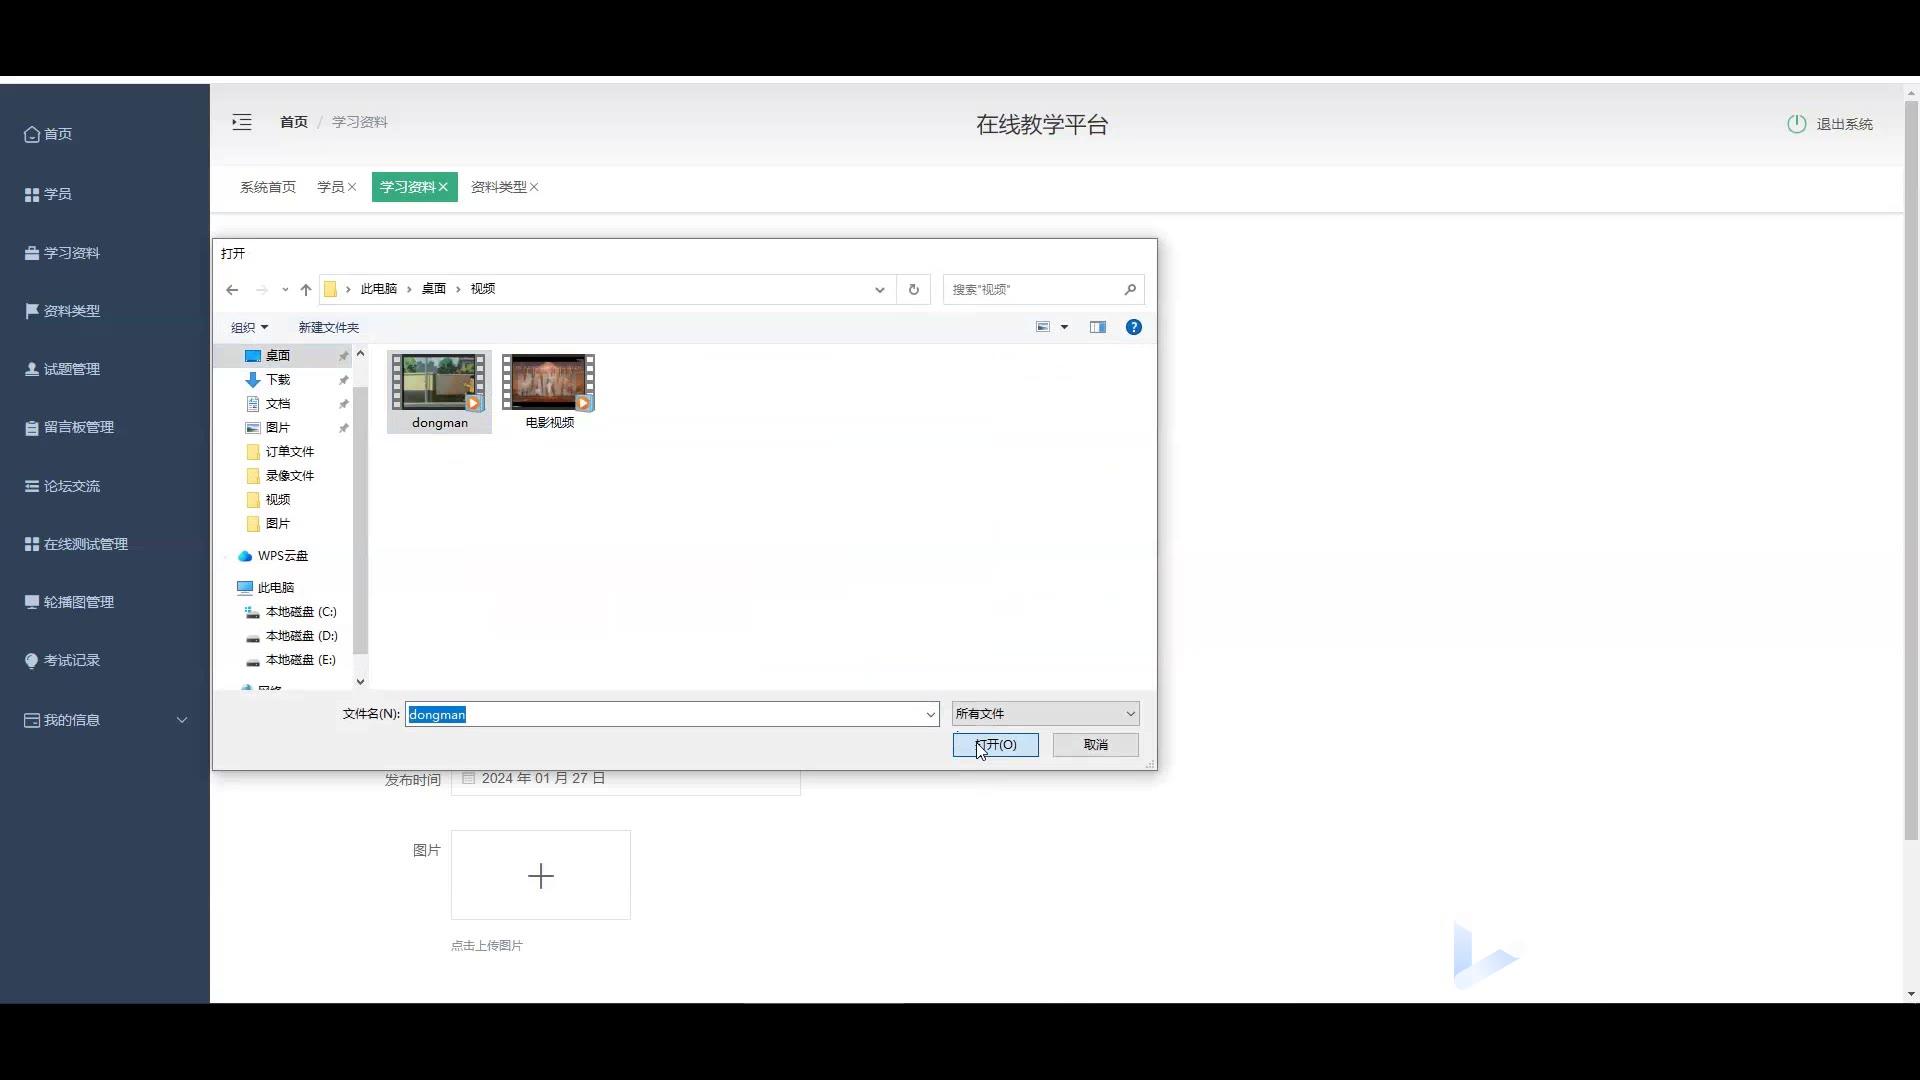The image size is (1920, 1080).
Task: Open 轮播图管理 in left sidebar
Action: [69, 602]
